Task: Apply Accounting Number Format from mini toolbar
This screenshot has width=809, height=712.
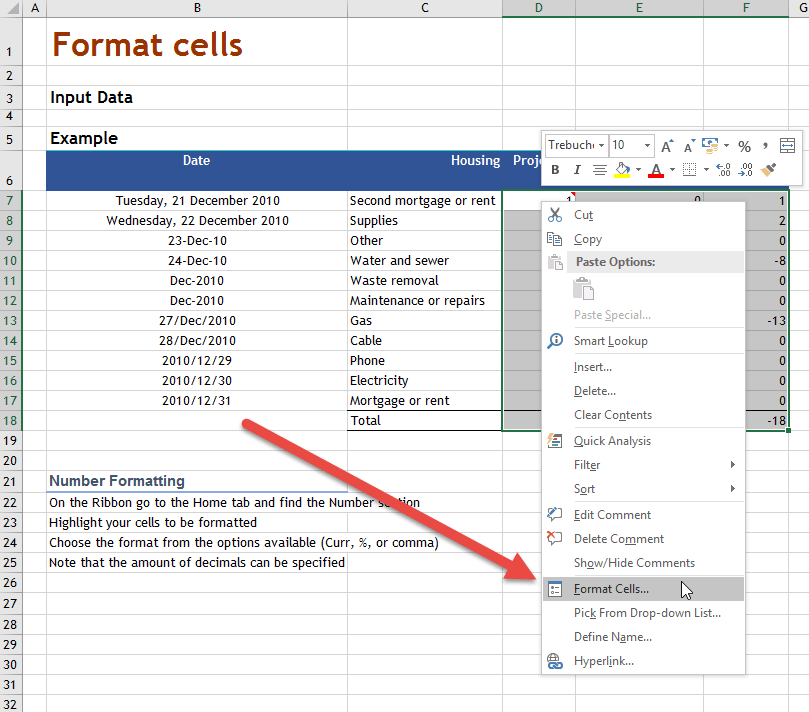Action: click(710, 145)
